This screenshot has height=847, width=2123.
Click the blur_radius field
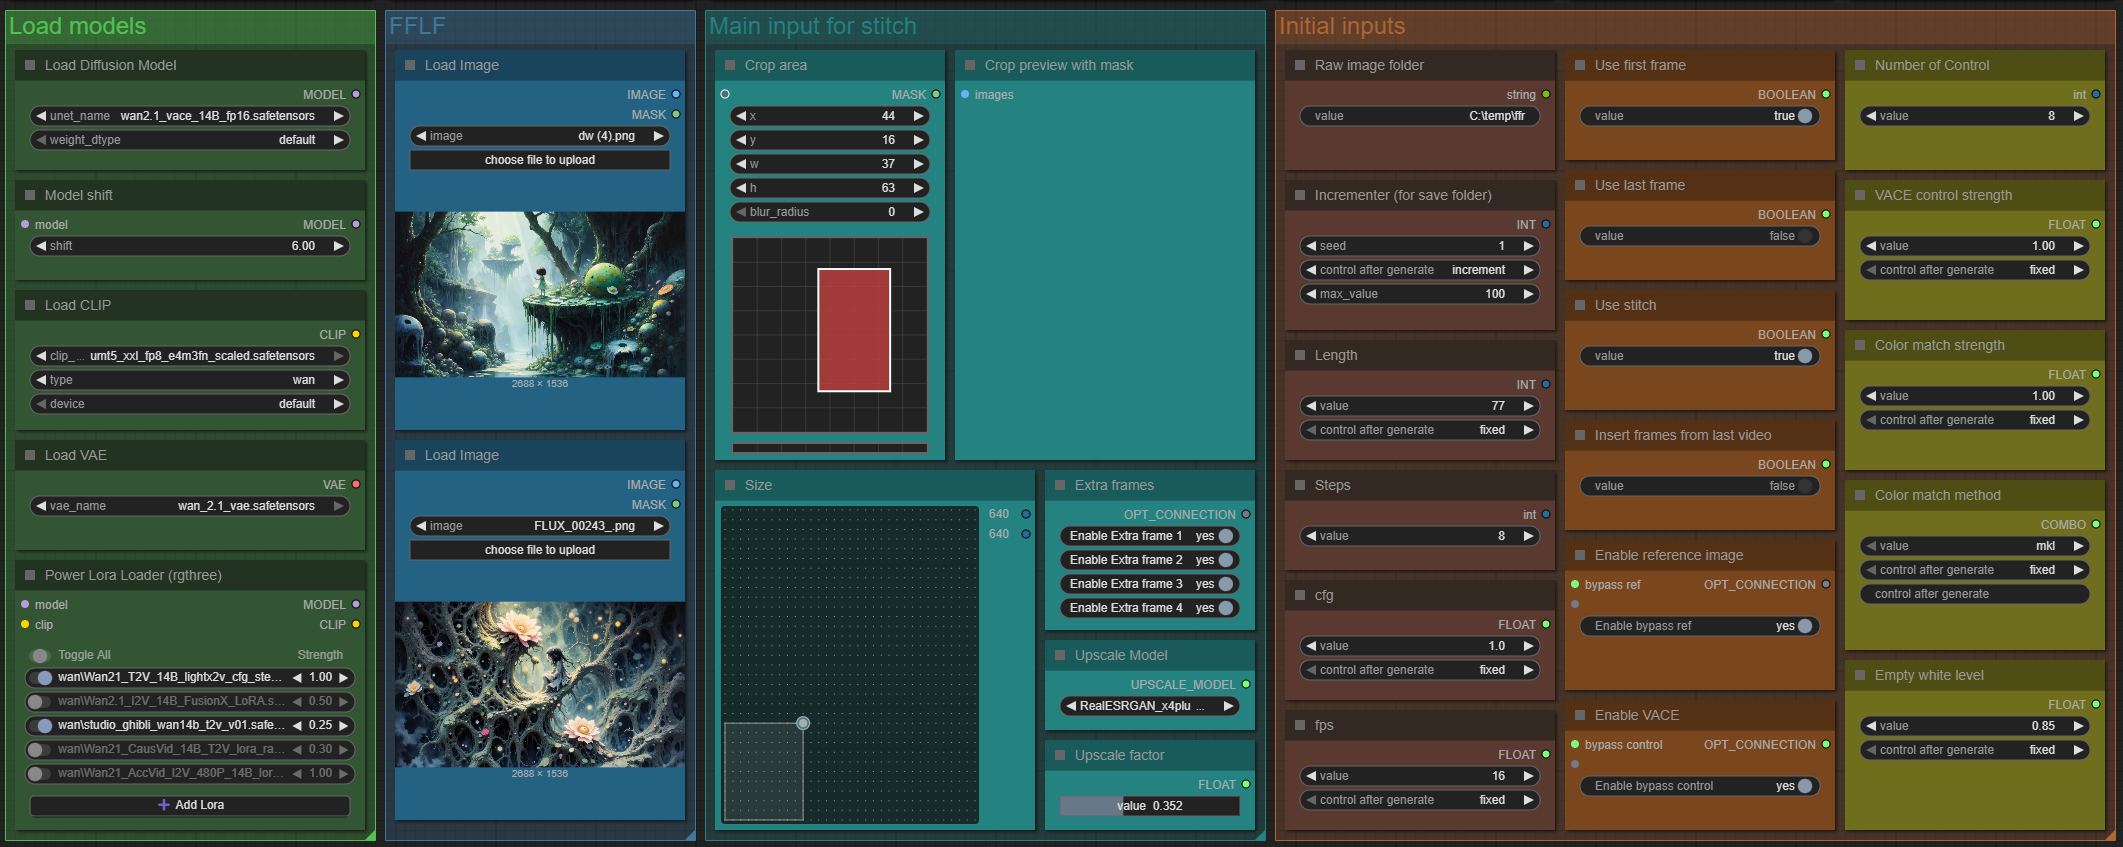pos(830,212)
